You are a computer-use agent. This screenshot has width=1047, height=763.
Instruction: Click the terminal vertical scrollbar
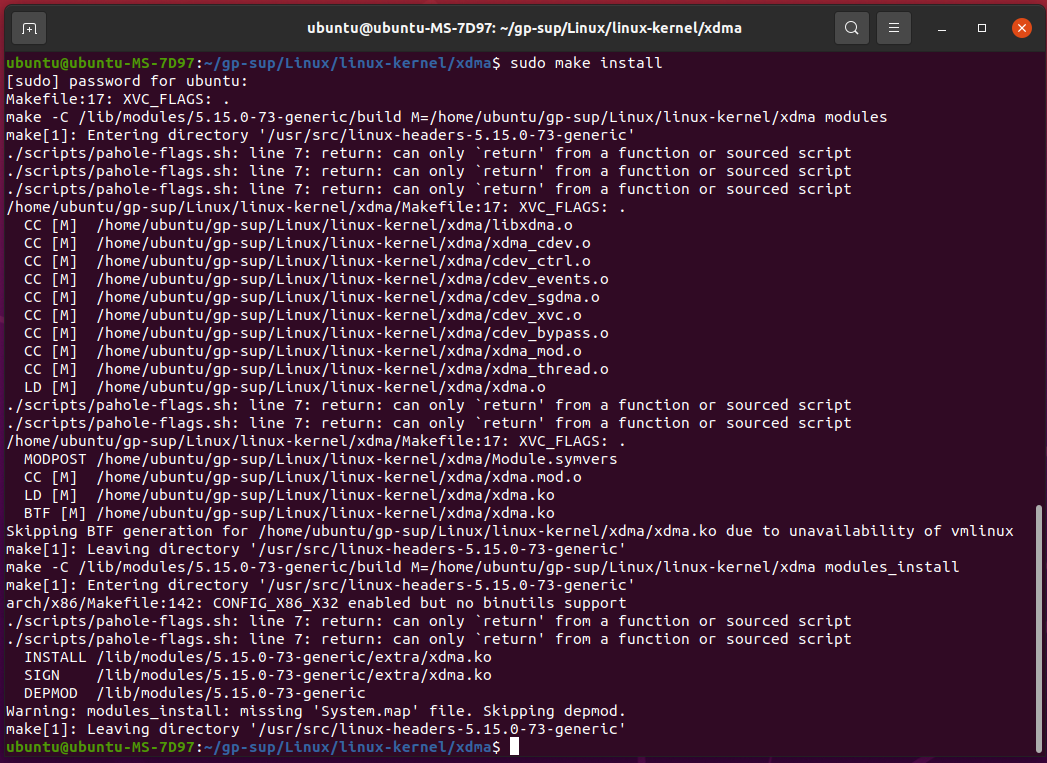[x=1038, y=627]
